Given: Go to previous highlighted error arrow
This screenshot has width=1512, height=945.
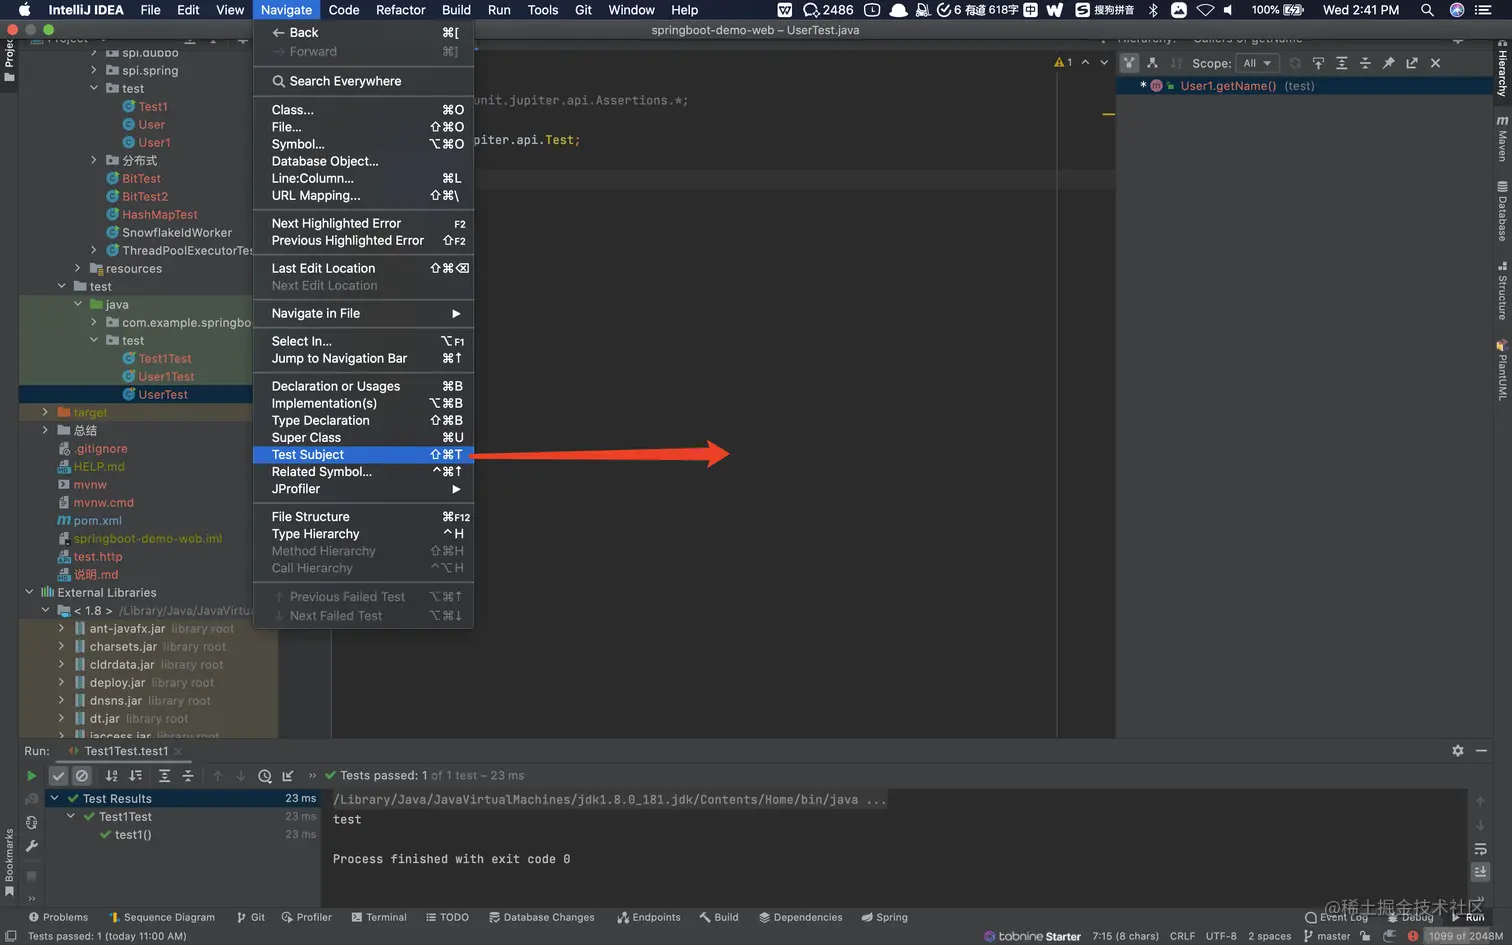Looking at the screenshot, I should point(1085,63).
